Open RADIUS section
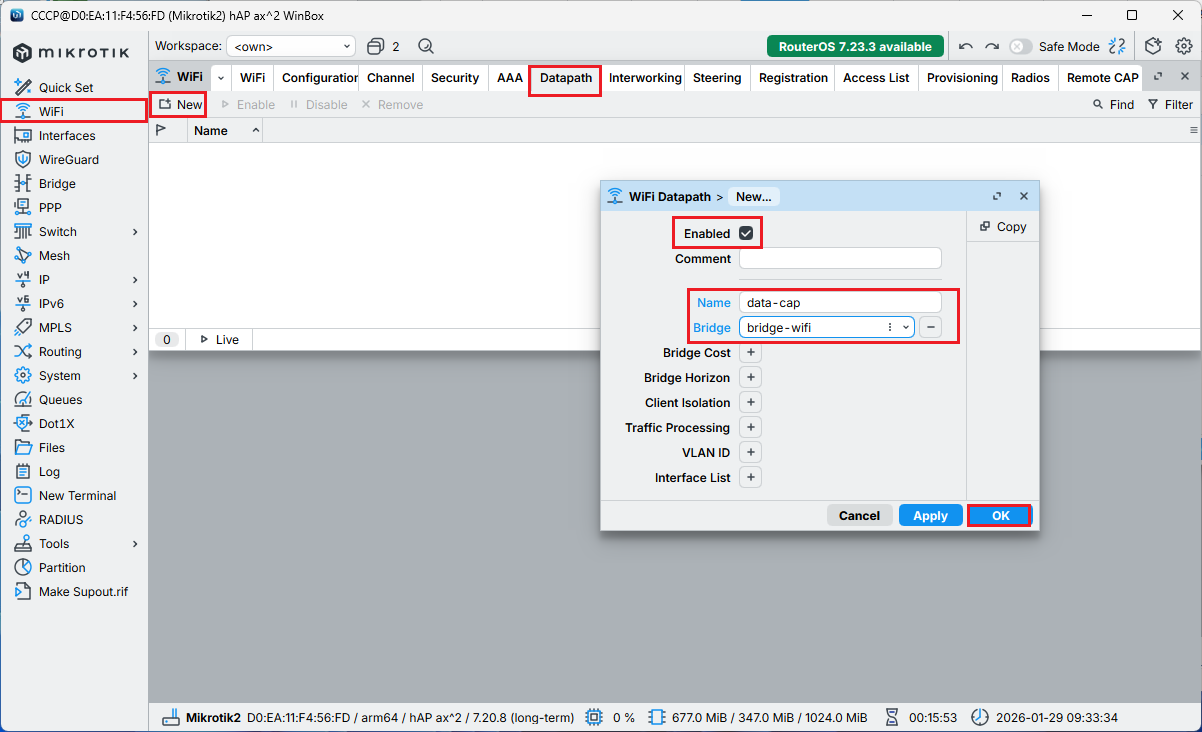1202x732 pixels. pyautogui.click(x=61, y=520)
